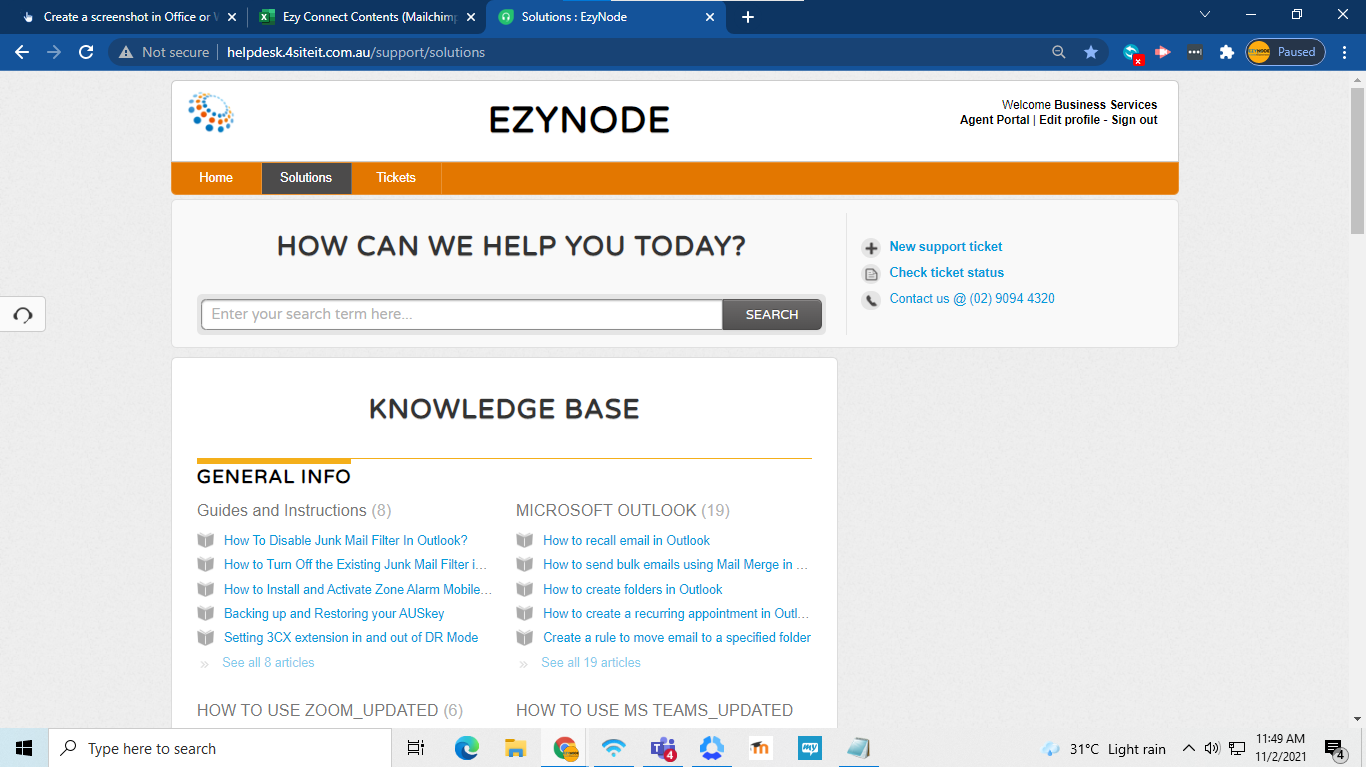1366x767 pixels.
Task: Open bulk emails using Mail Merge article
Action: point(676,564)
